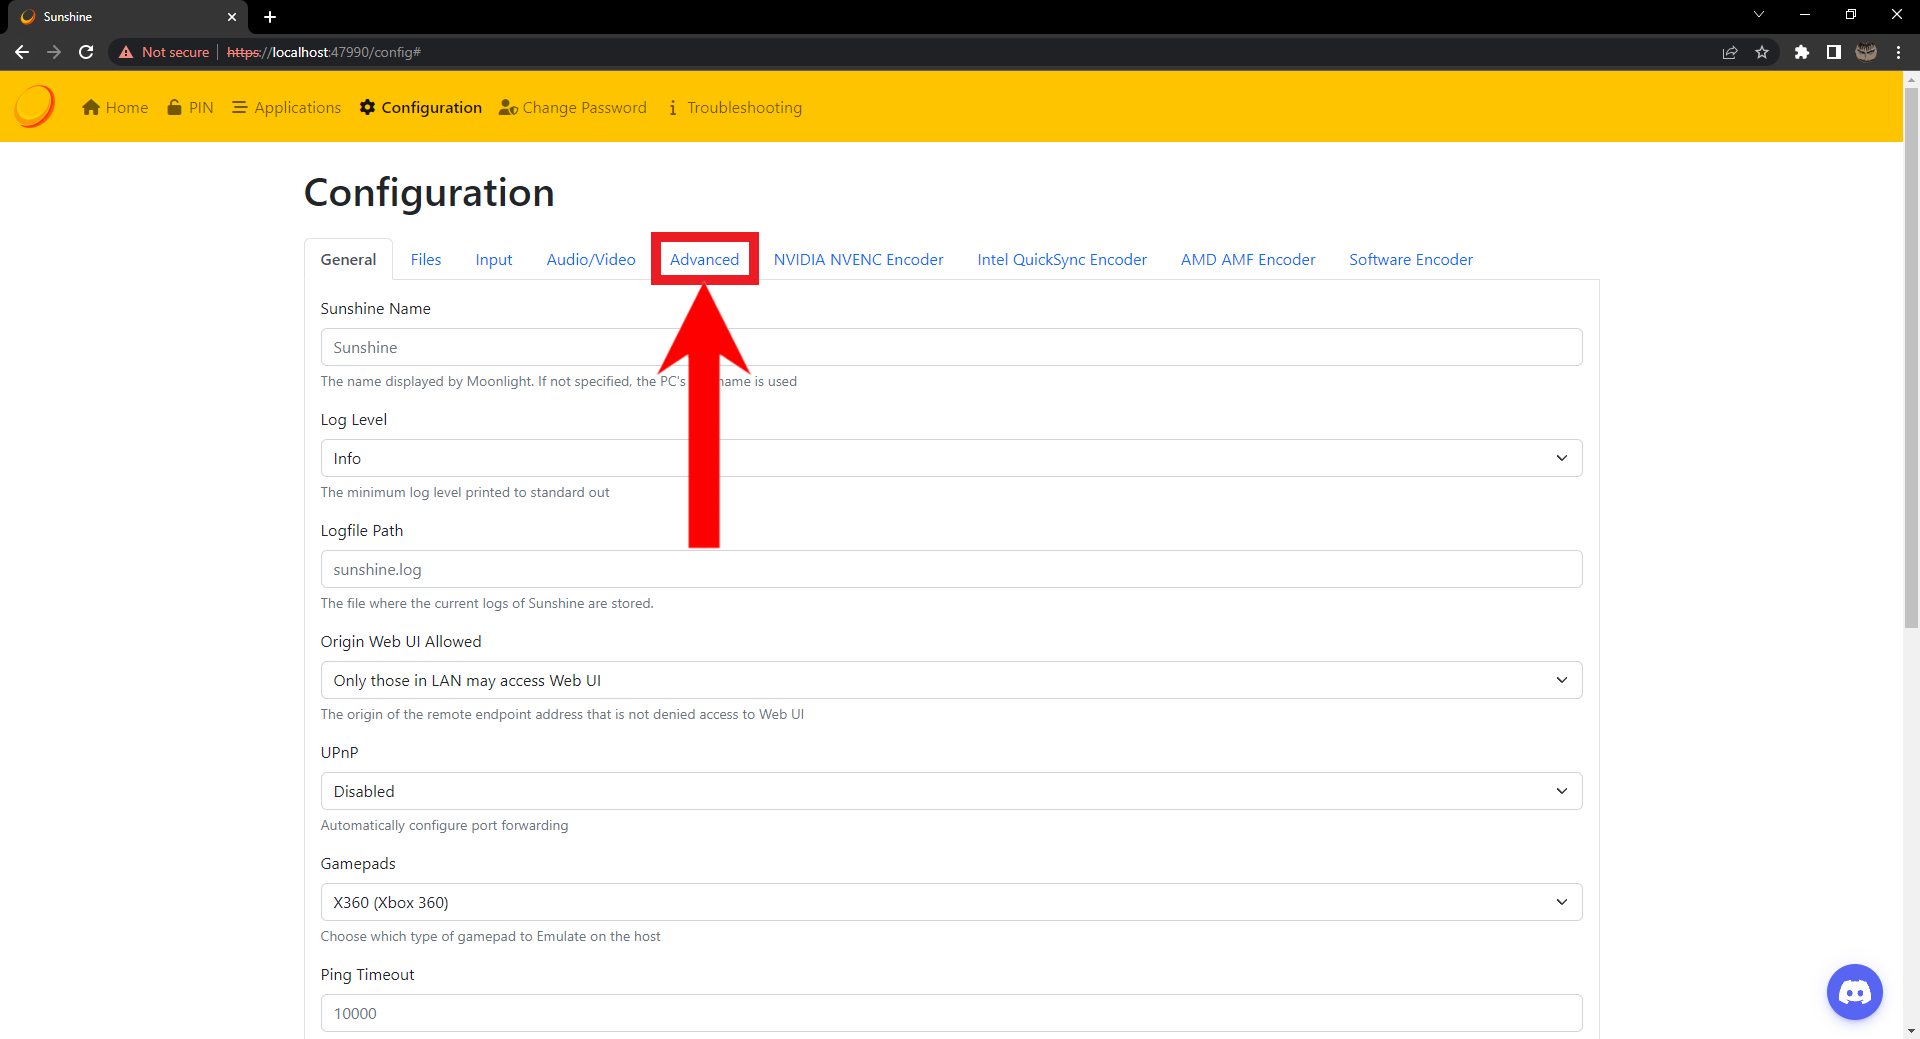Expand the UPnP dropdown
The image size is (1920, 1039).
(951, 791)
